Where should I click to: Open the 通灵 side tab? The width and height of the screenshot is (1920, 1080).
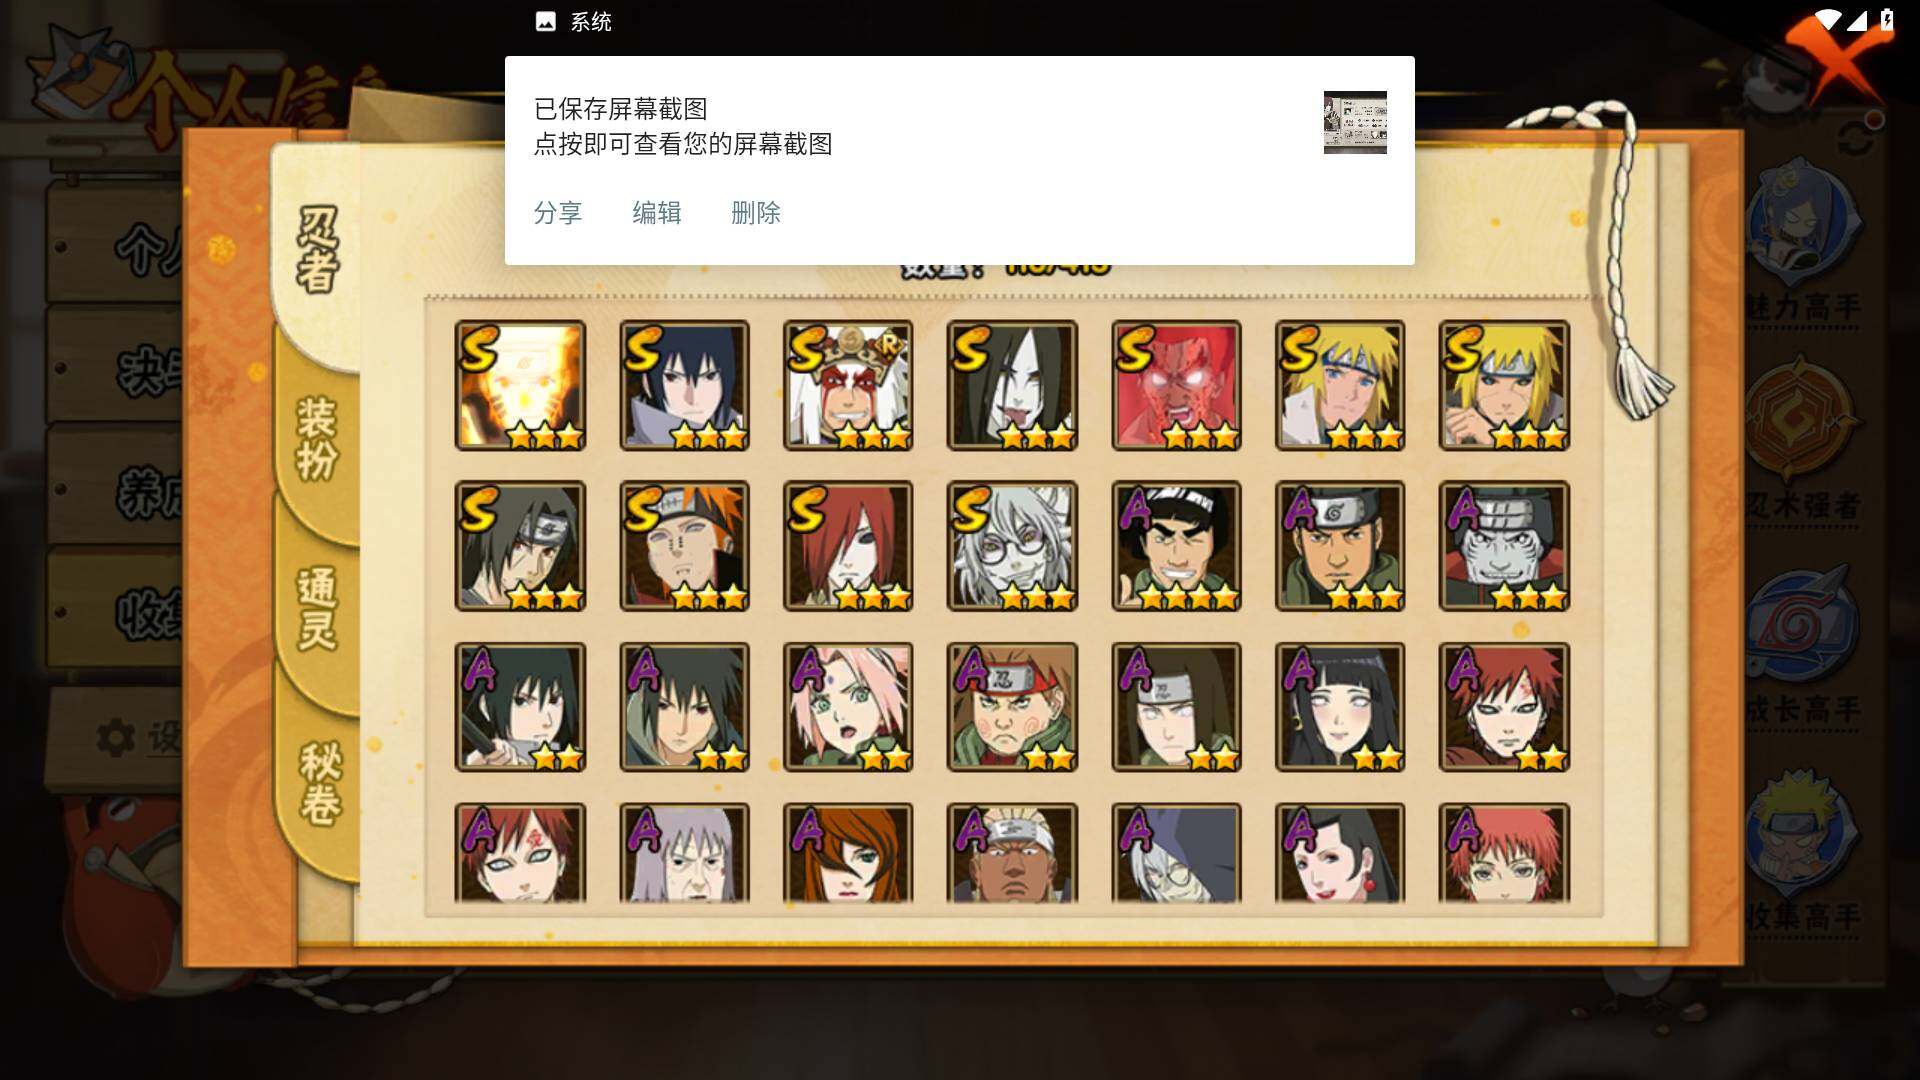coord(318,608)
